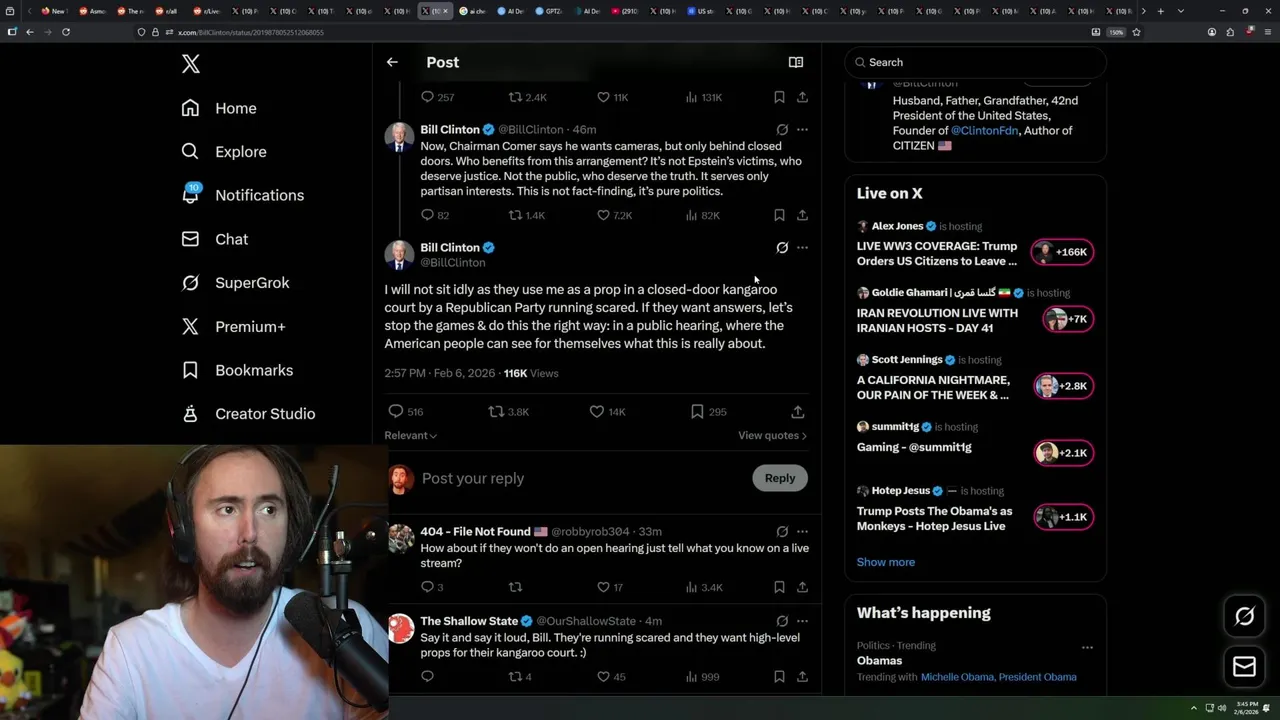View analytics of Chairman Comer post (82K)
1280x720 pixels.
tap(702, 215)
